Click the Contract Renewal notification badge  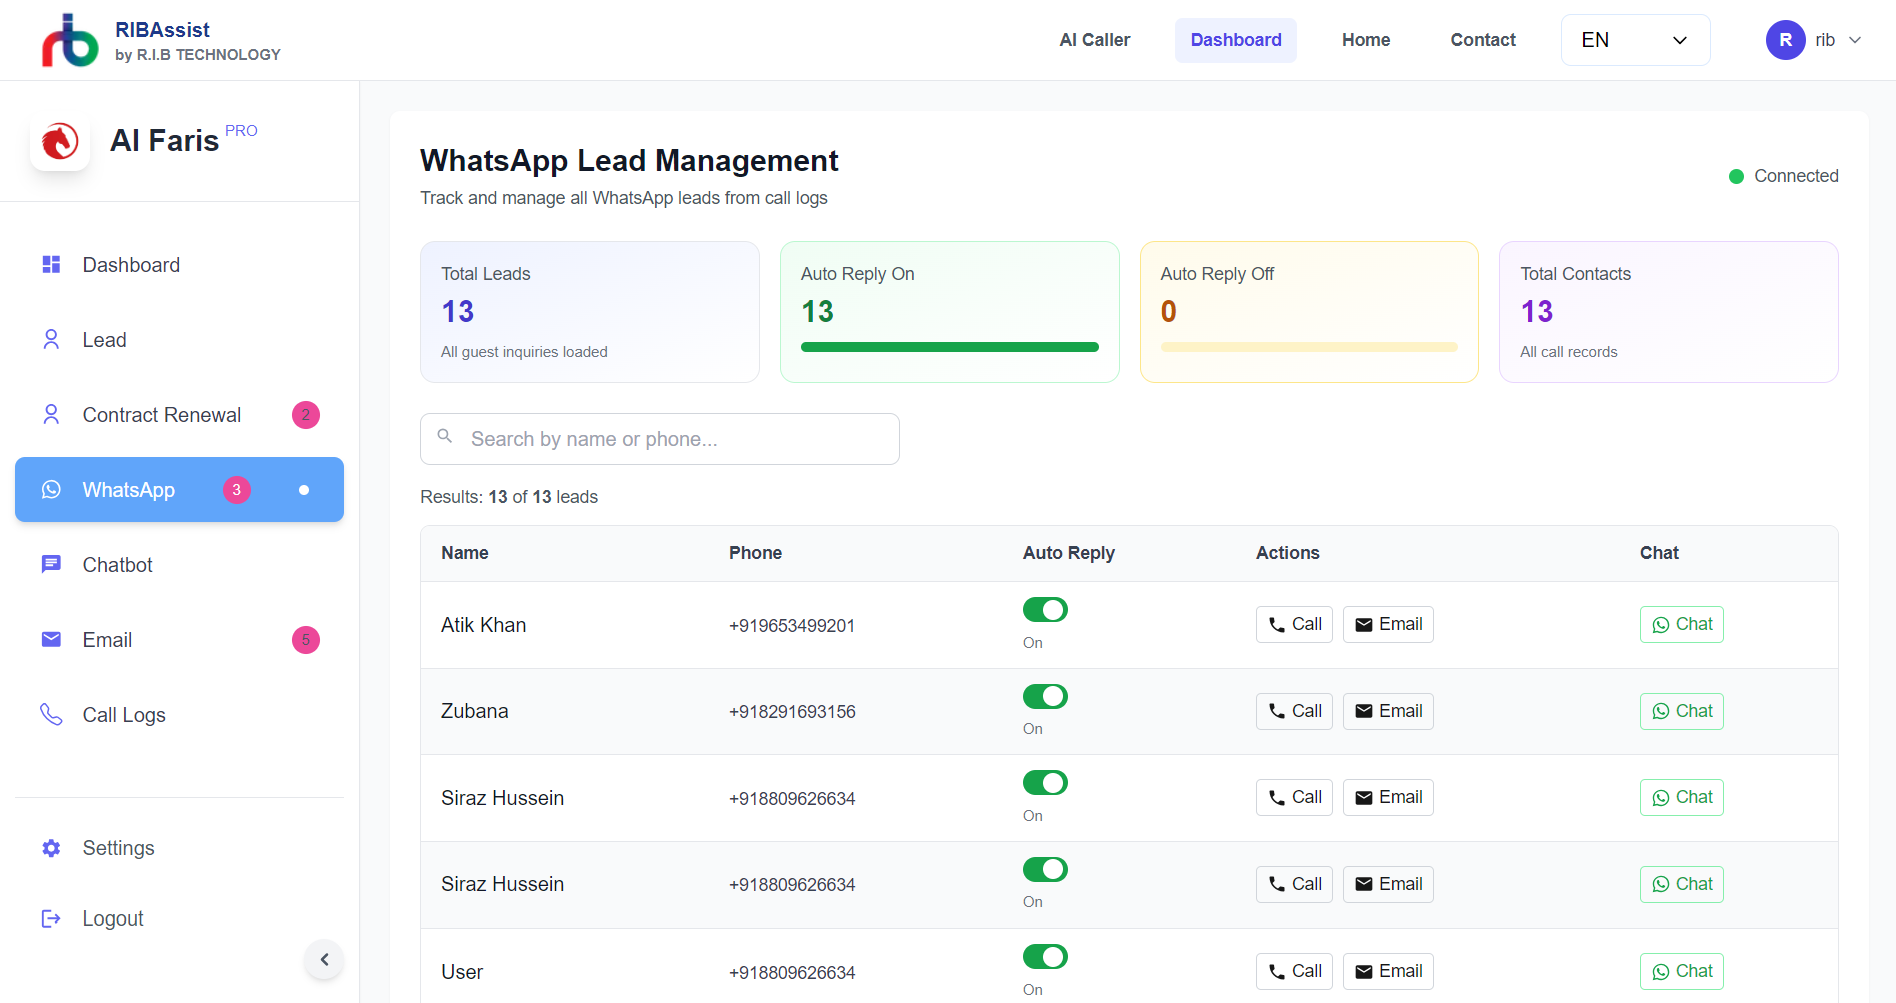click(x=305, y=415)
